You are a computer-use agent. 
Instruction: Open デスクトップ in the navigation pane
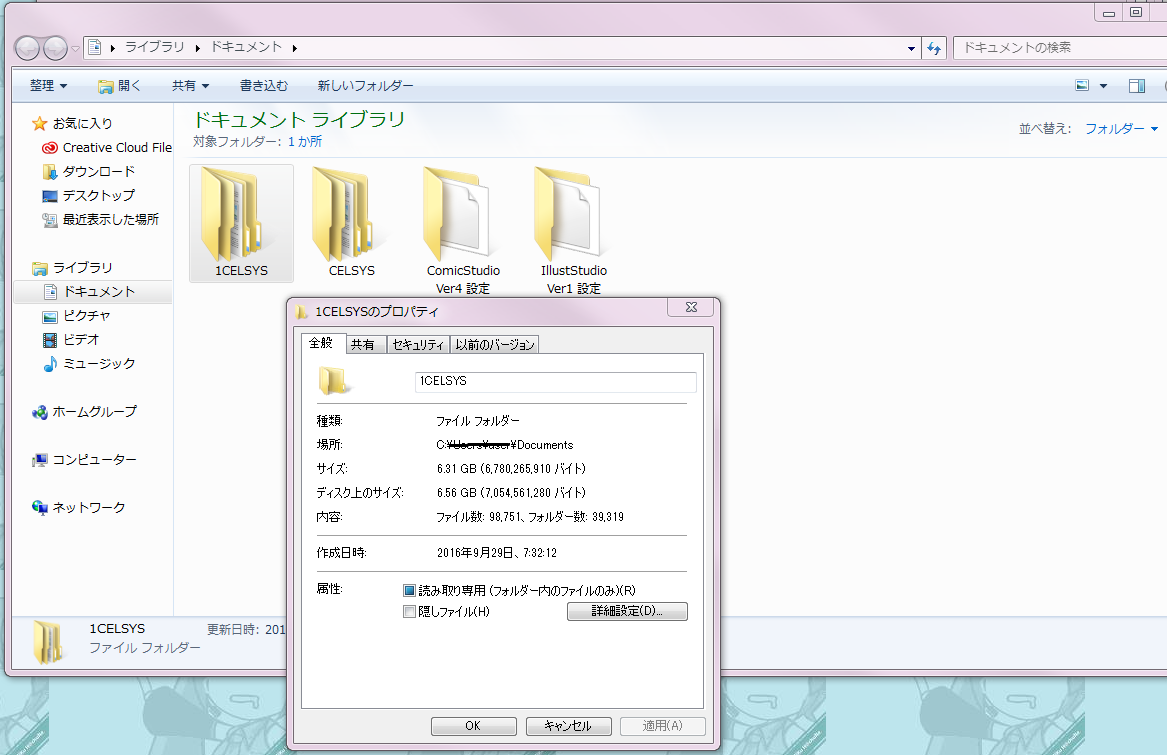(x=89, y=195)
